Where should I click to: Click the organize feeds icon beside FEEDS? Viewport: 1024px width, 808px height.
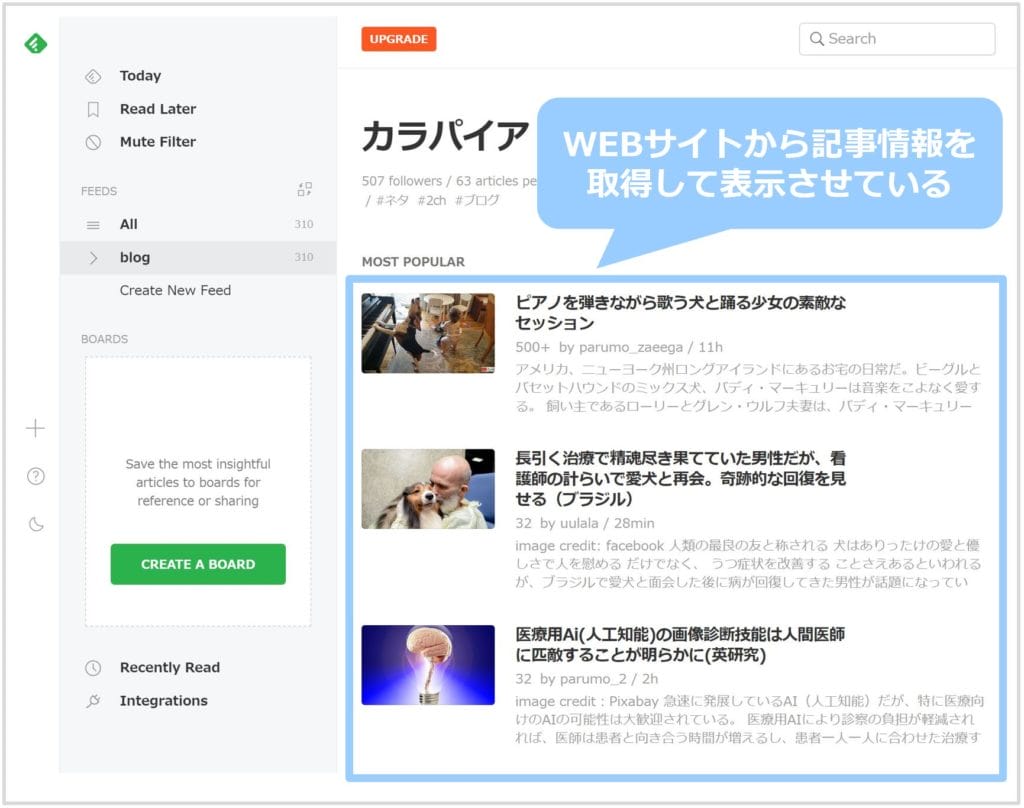click(x=305, y=190)
